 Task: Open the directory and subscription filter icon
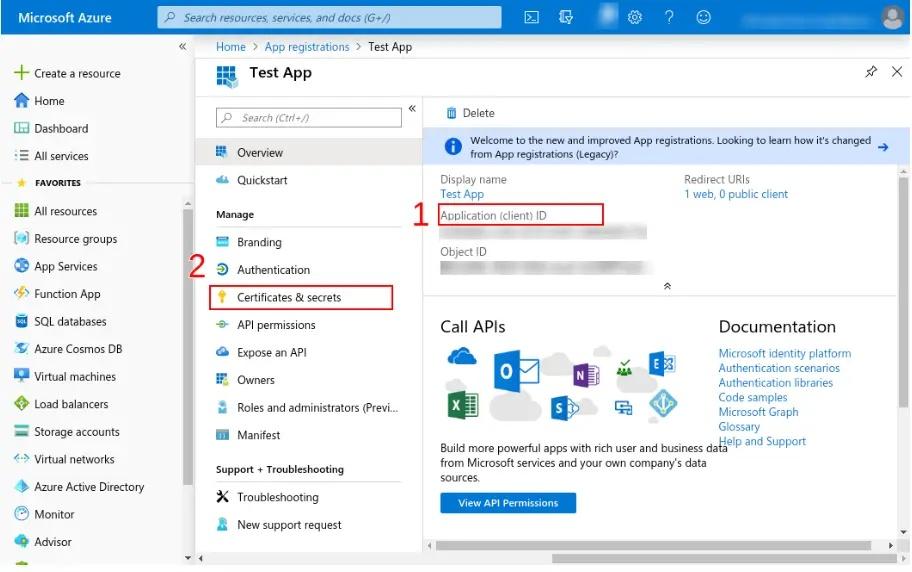point(565,17)
